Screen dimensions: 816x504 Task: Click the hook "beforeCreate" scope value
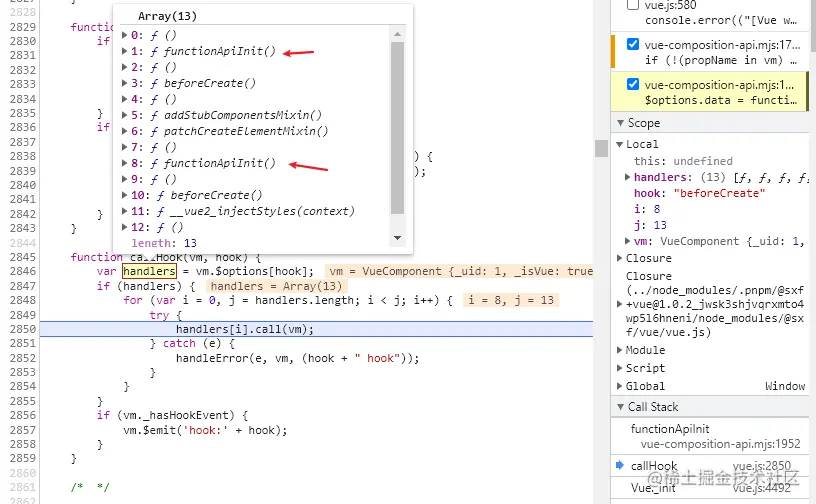pyautogui.click(x=719, y=193)
